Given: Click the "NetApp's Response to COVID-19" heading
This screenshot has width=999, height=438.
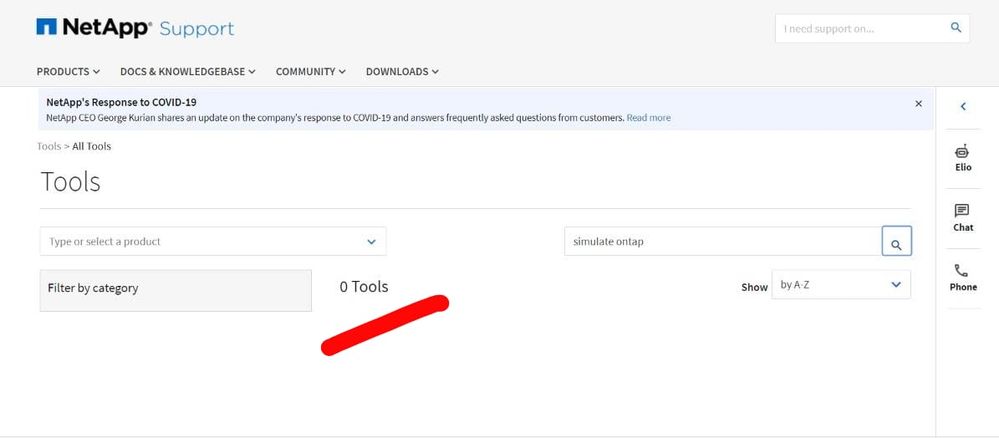Looking at the screenshot, I should click(122, 102).
